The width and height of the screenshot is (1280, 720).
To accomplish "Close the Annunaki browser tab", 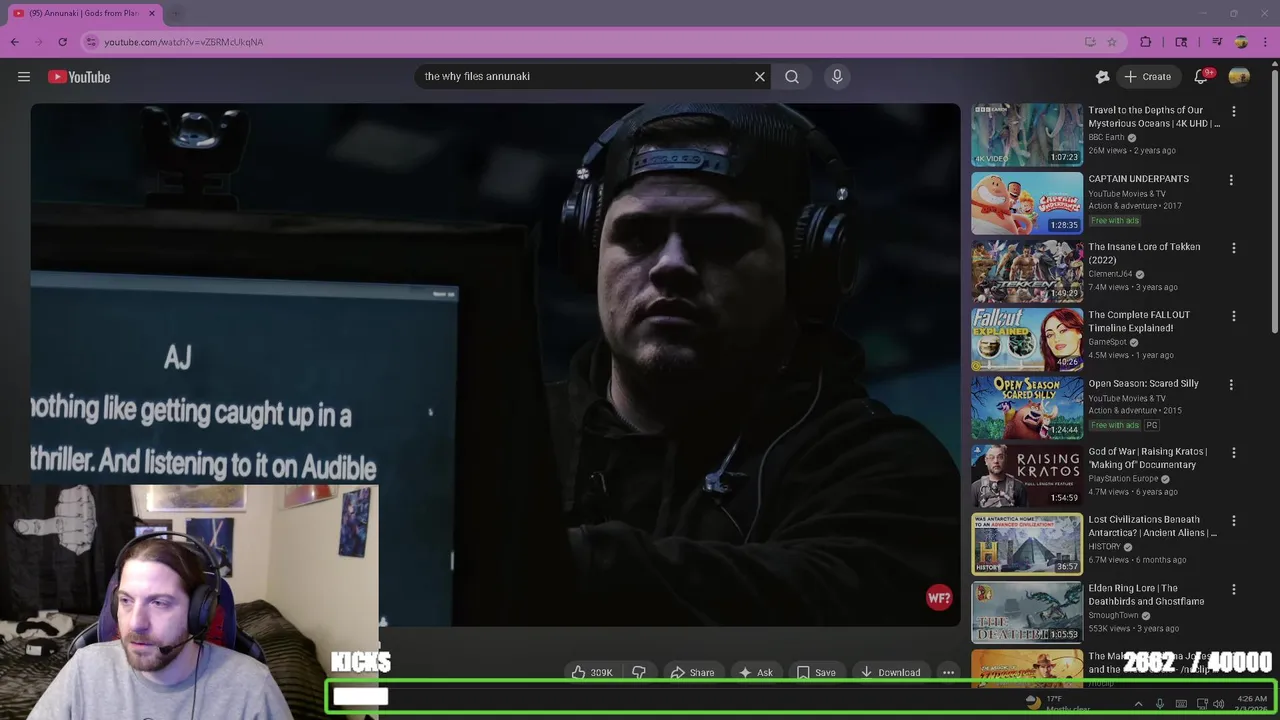I will [152, 13].
